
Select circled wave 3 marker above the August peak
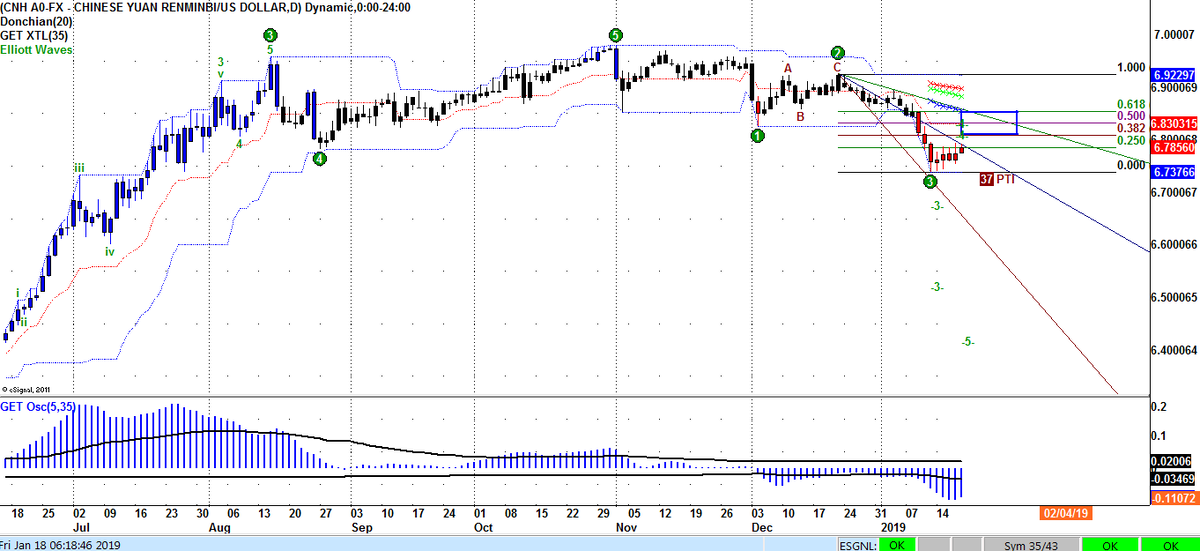270,35
